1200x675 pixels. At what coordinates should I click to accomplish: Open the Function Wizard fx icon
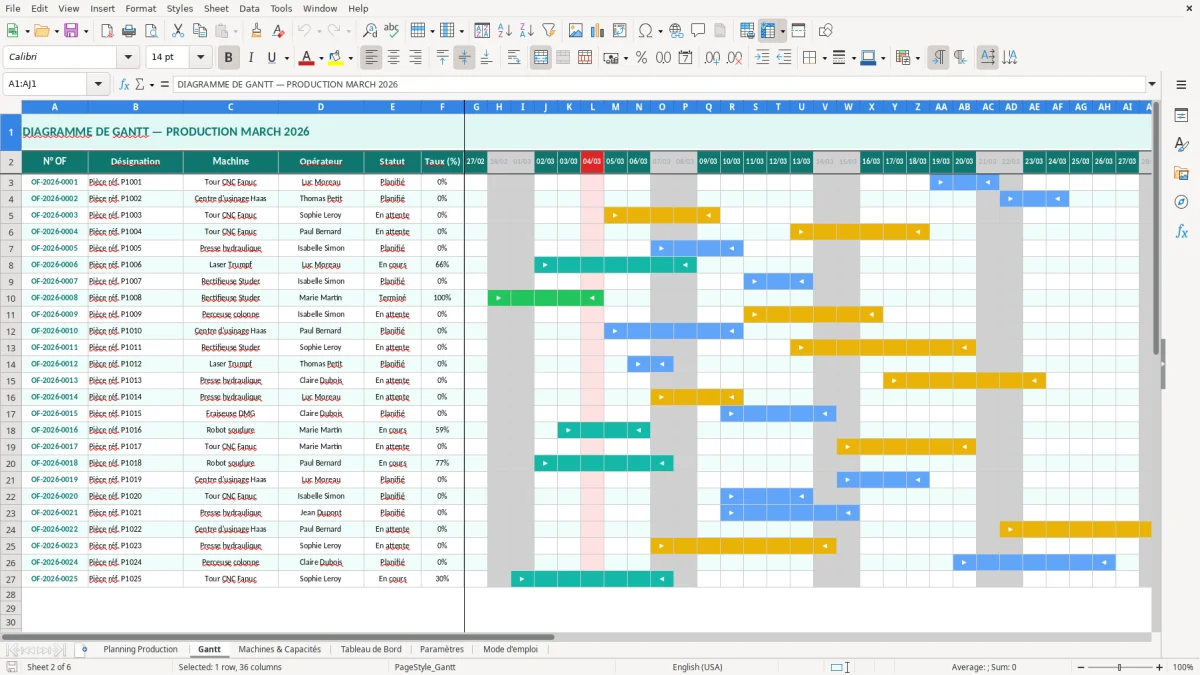125,84
